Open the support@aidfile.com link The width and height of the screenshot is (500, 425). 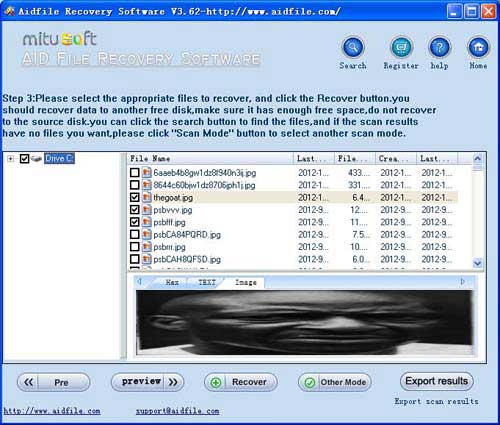[x=177, y=411]
